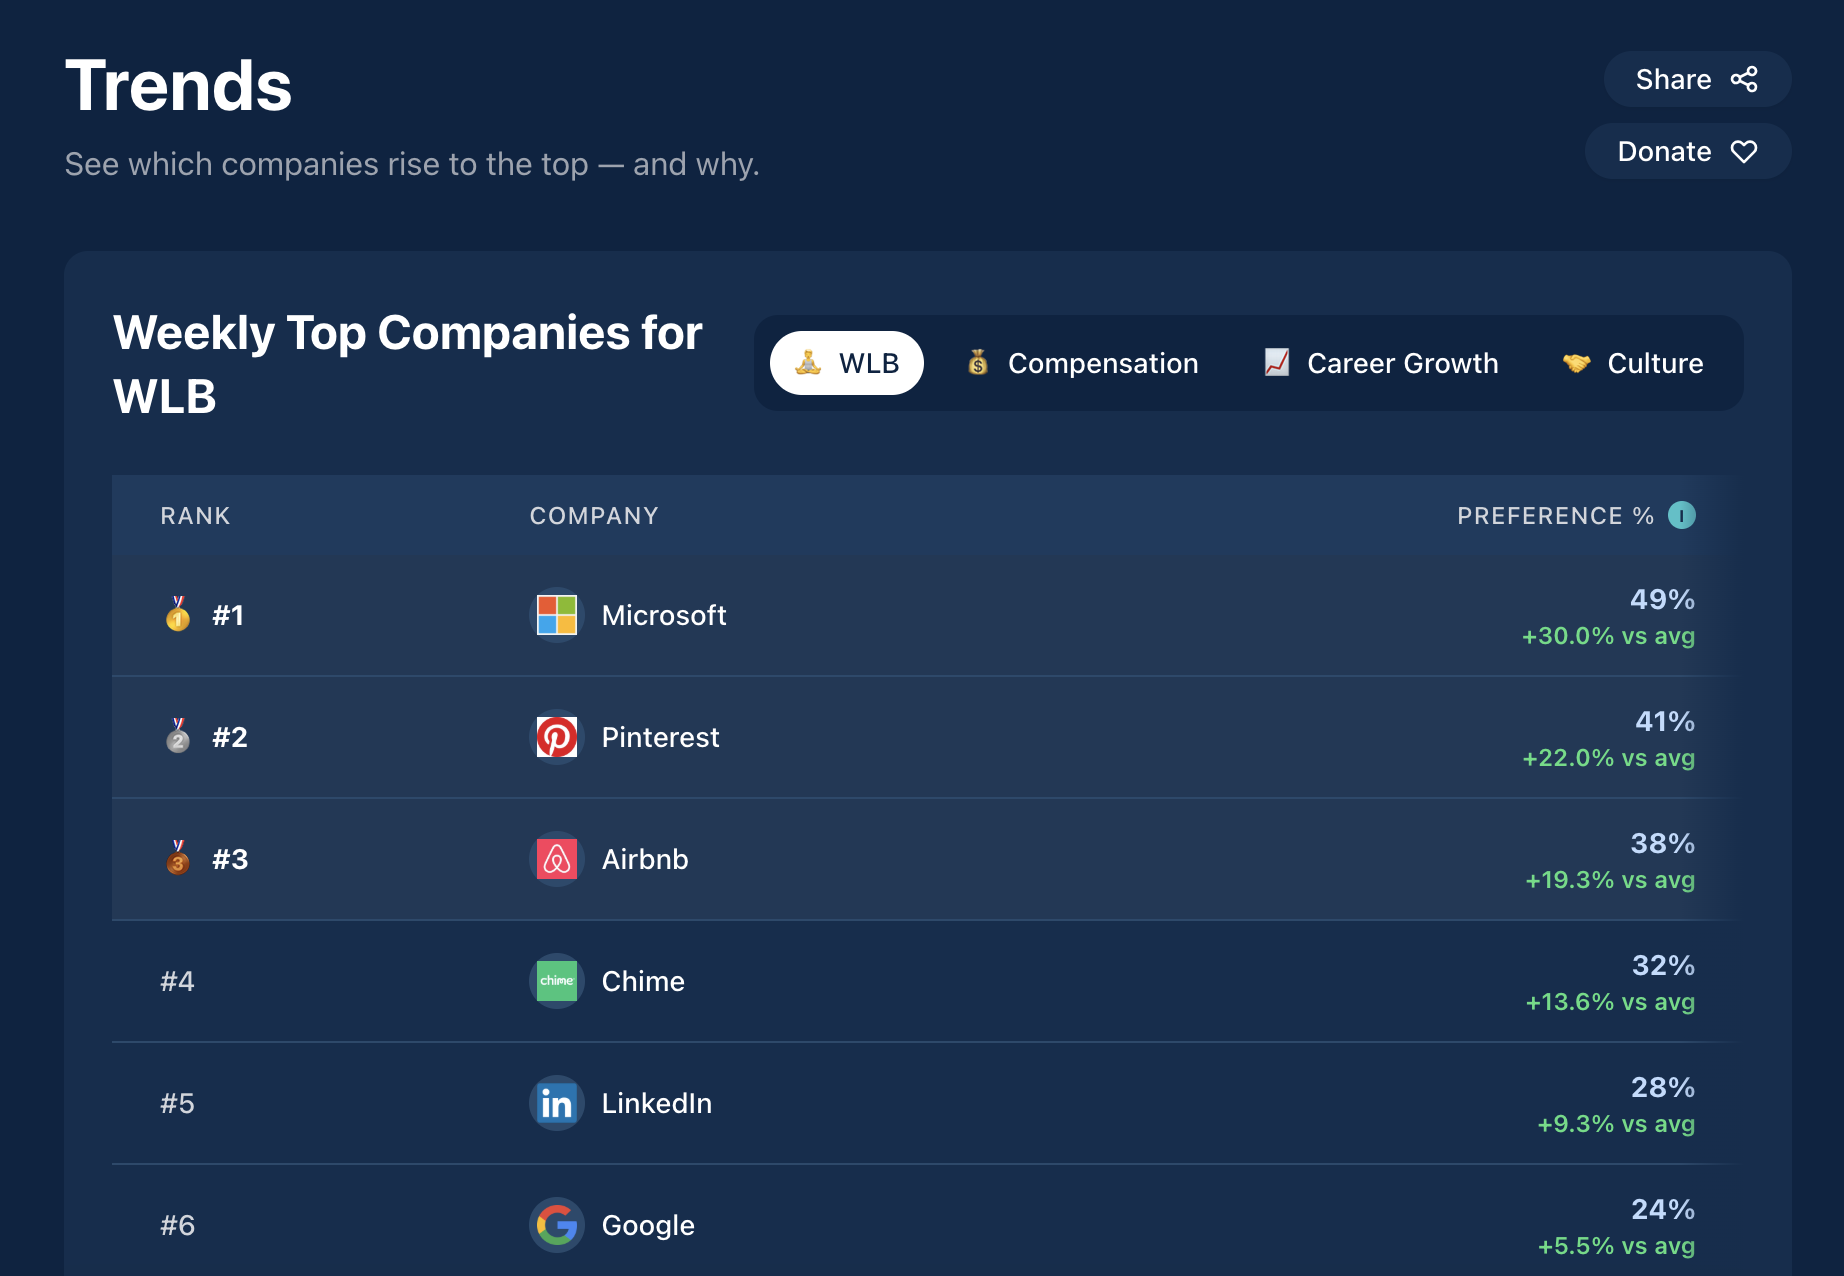Click the silver medal icon for #2
Viewport: 1844px width, 1276px height.
pyautogui.click(x=178, y=736)
